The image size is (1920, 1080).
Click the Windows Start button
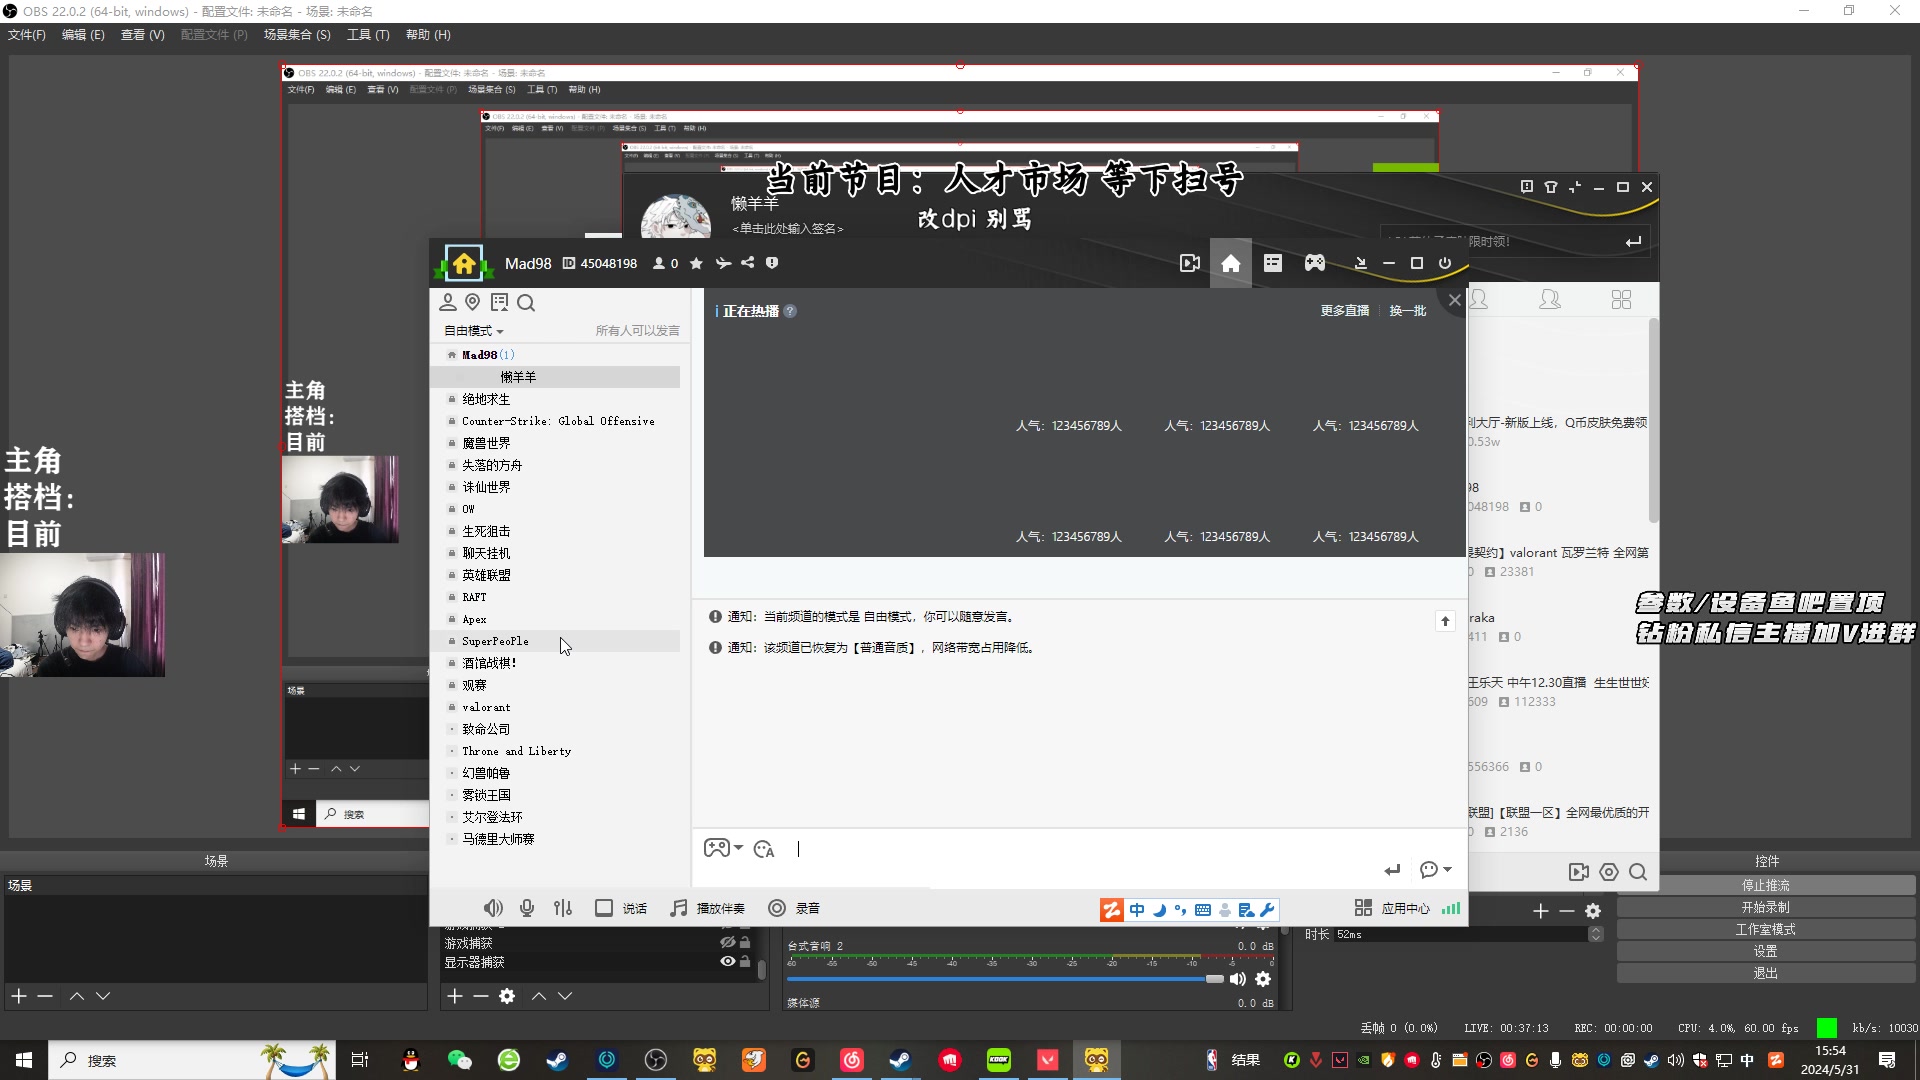click(x=24, y=1060)
